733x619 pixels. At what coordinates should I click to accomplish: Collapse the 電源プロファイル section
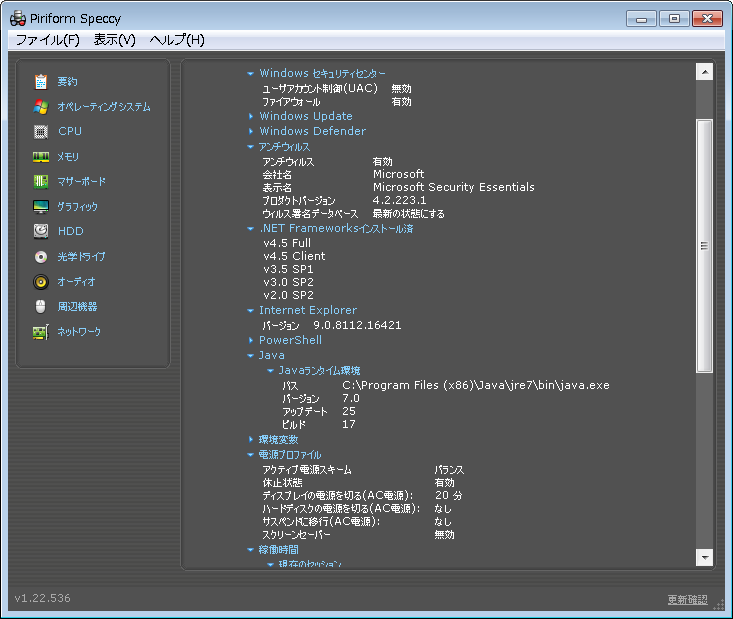[x=251, y=454]
